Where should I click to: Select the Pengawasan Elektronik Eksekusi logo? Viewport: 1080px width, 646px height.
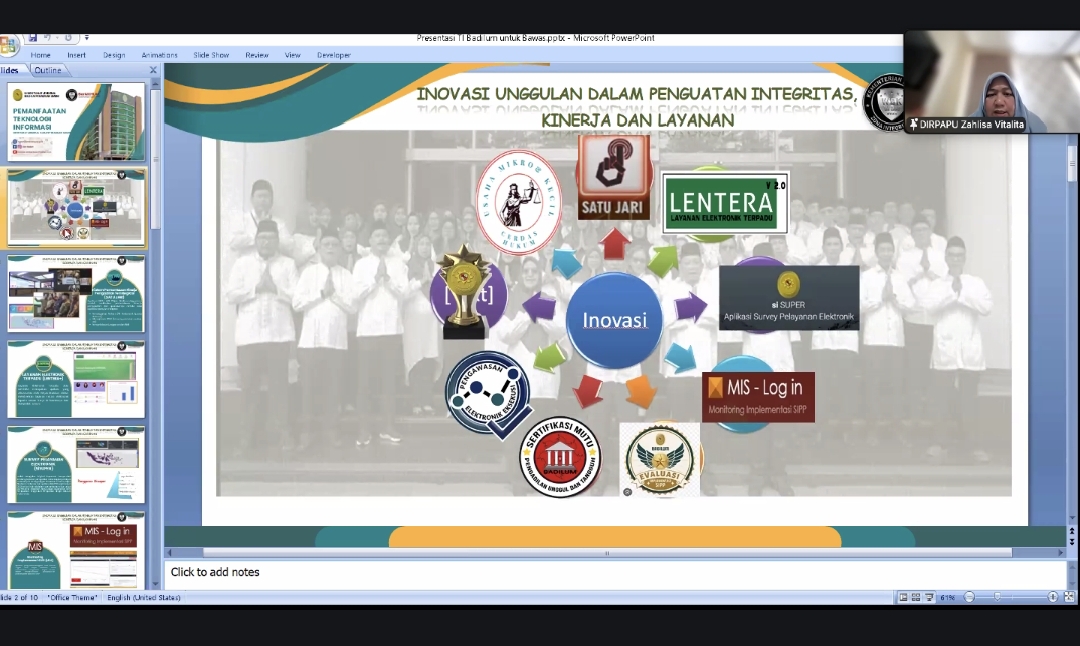click(x=488, y=395)
